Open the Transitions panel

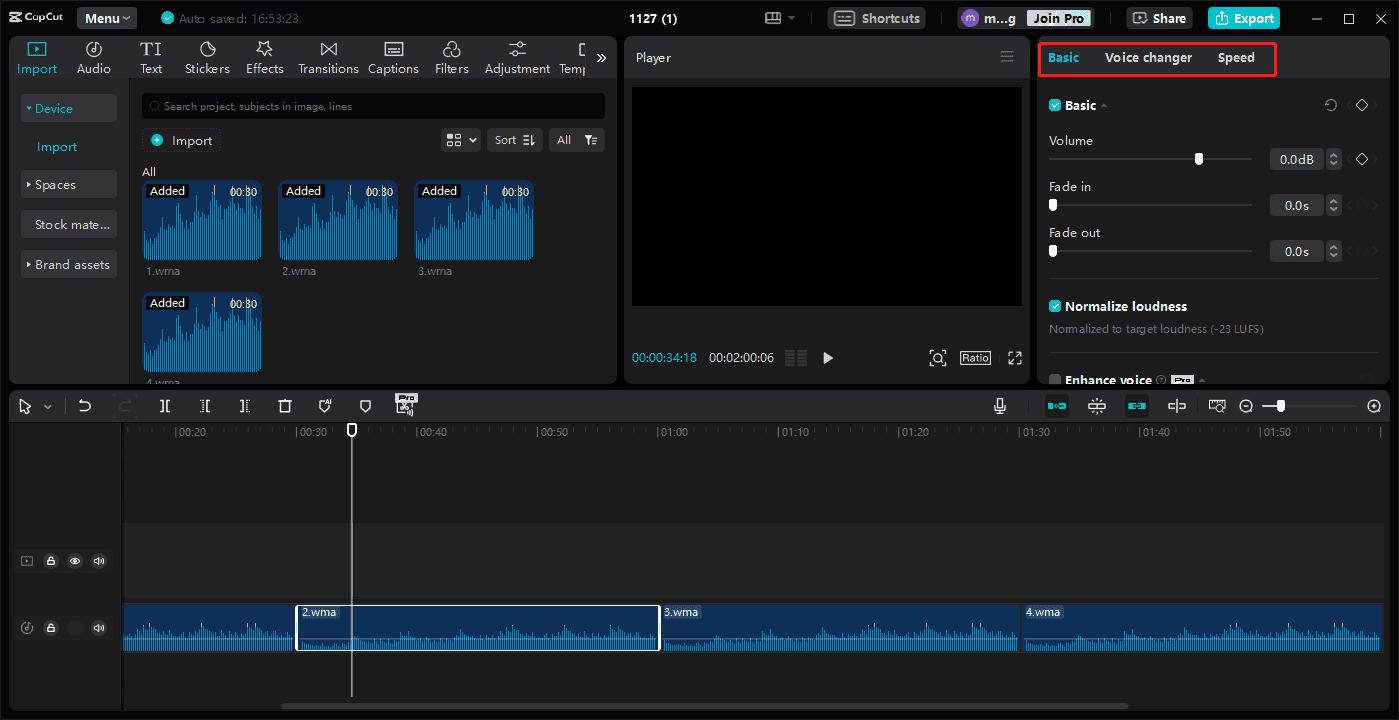coord(328,56)
